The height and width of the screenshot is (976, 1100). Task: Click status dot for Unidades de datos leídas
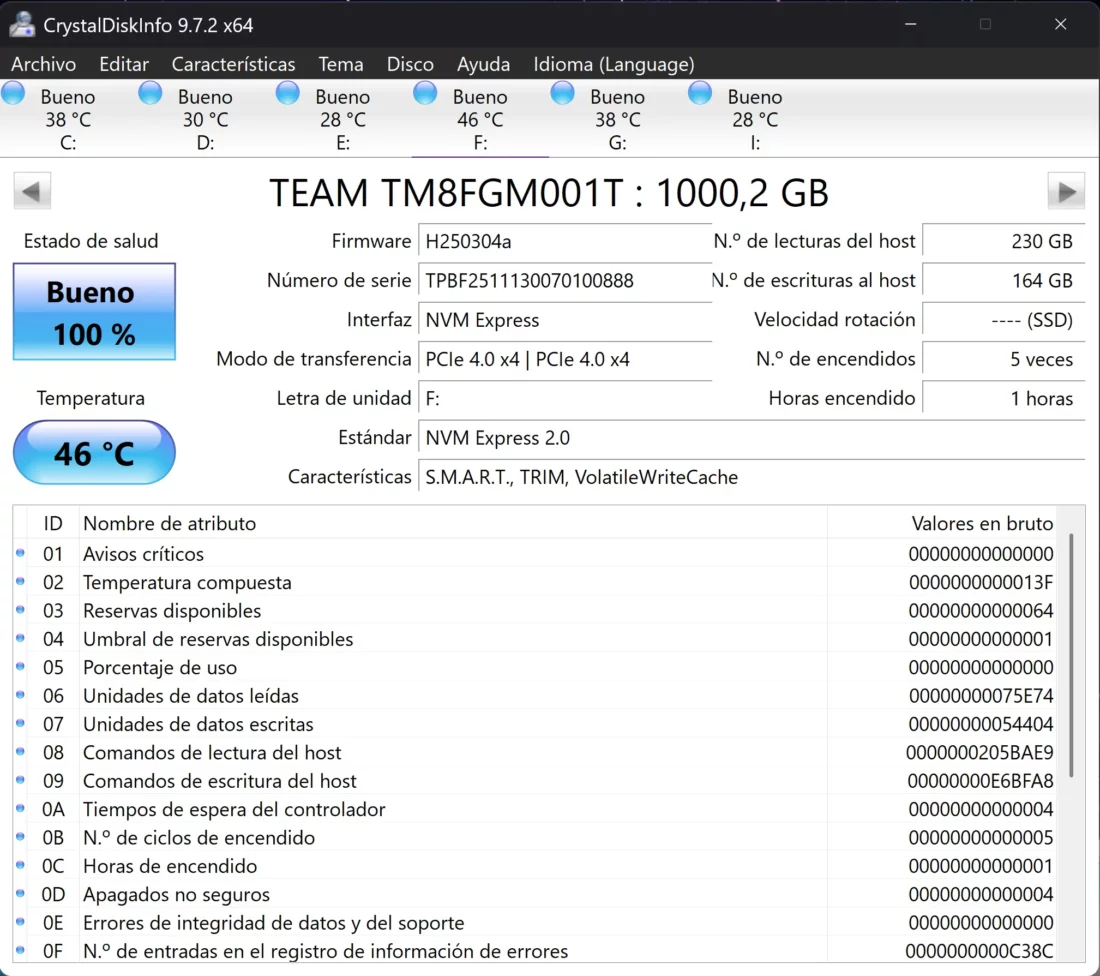tap(20, 695)
